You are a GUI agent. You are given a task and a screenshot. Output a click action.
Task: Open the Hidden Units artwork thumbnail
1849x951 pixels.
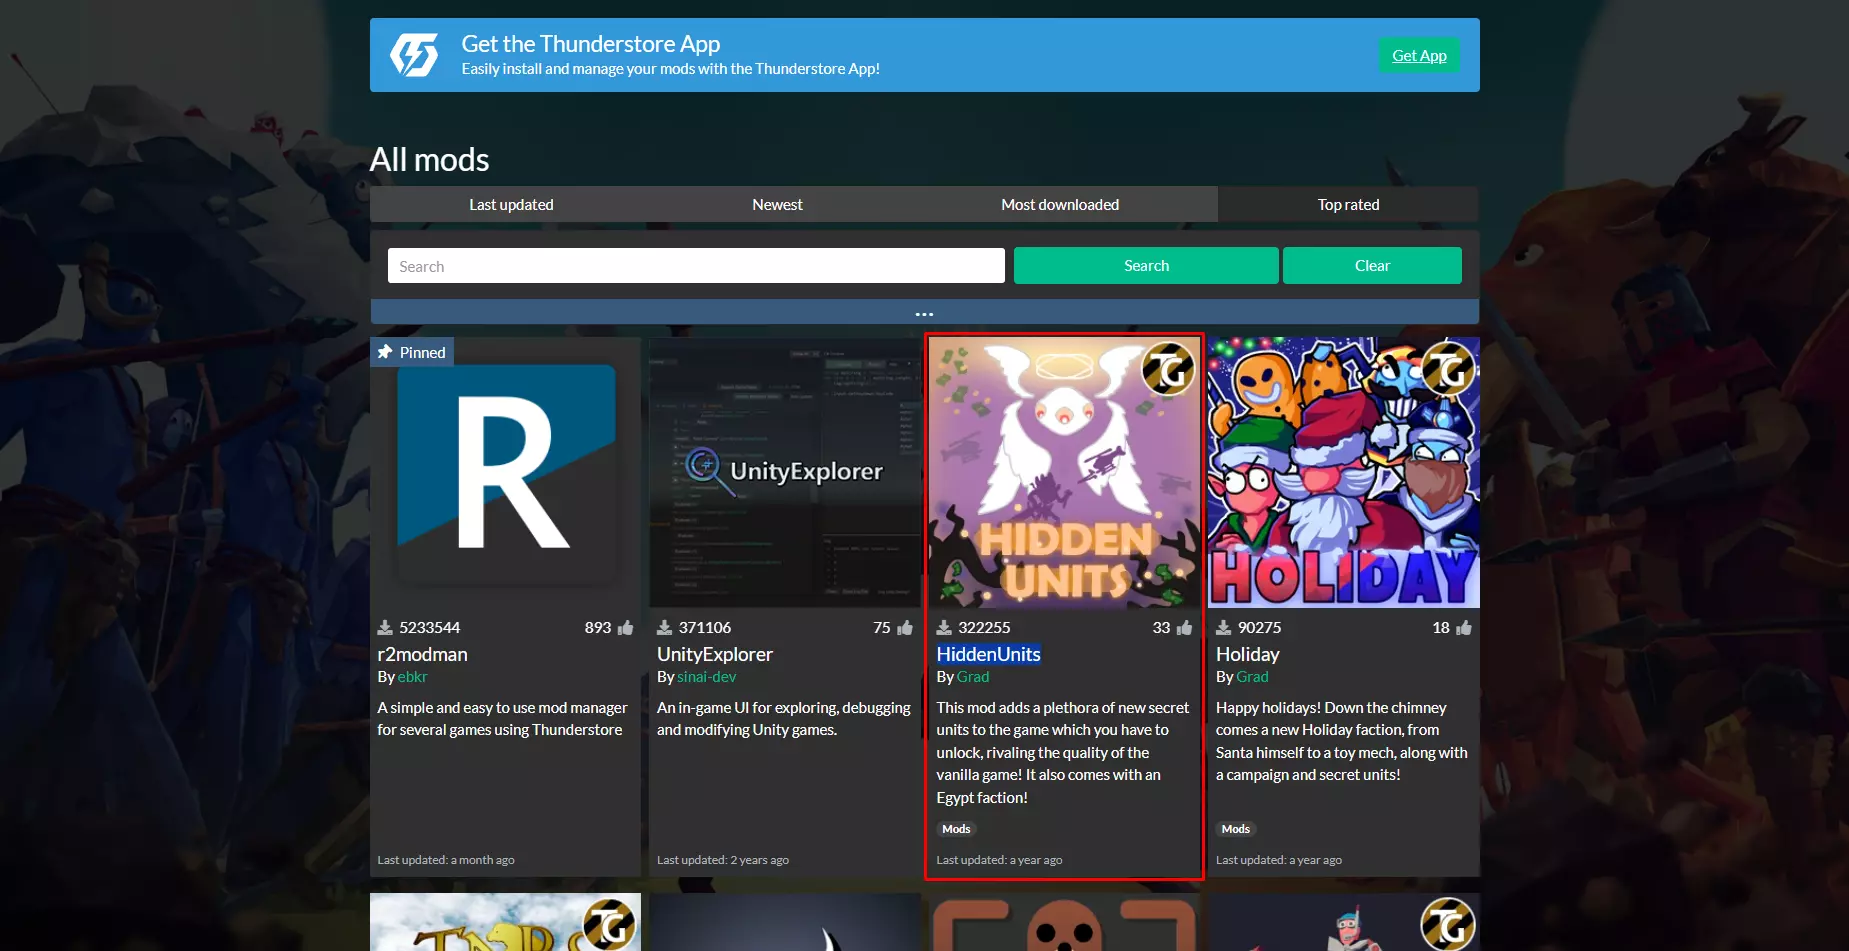click(1064, 473)
